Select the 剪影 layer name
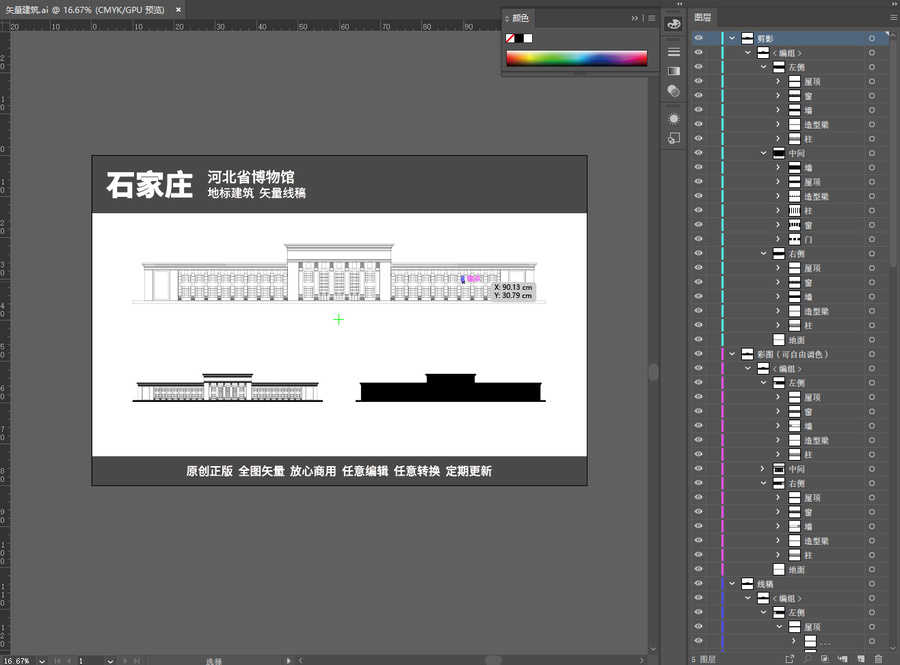The image size is (900, 665). 765,38
